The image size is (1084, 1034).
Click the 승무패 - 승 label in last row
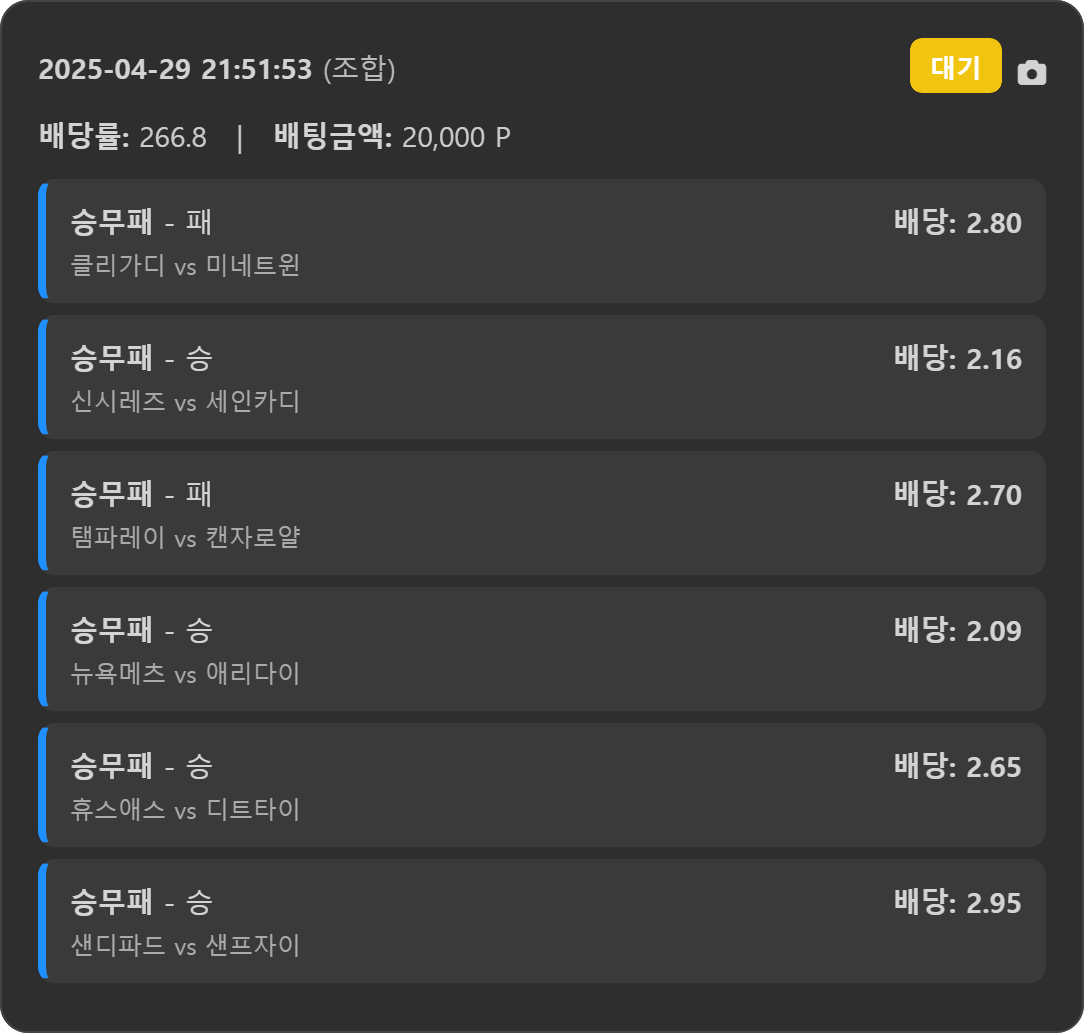coord(141,903)
